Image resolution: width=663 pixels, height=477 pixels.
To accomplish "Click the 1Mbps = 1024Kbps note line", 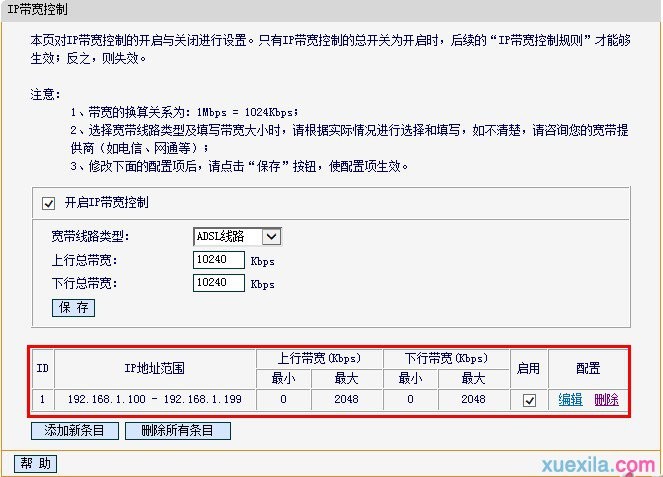I will (185, 112).
